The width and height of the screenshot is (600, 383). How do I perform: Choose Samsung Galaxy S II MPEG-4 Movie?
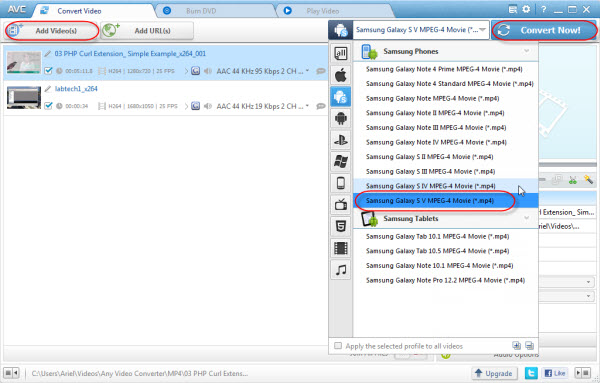(445, 157)
